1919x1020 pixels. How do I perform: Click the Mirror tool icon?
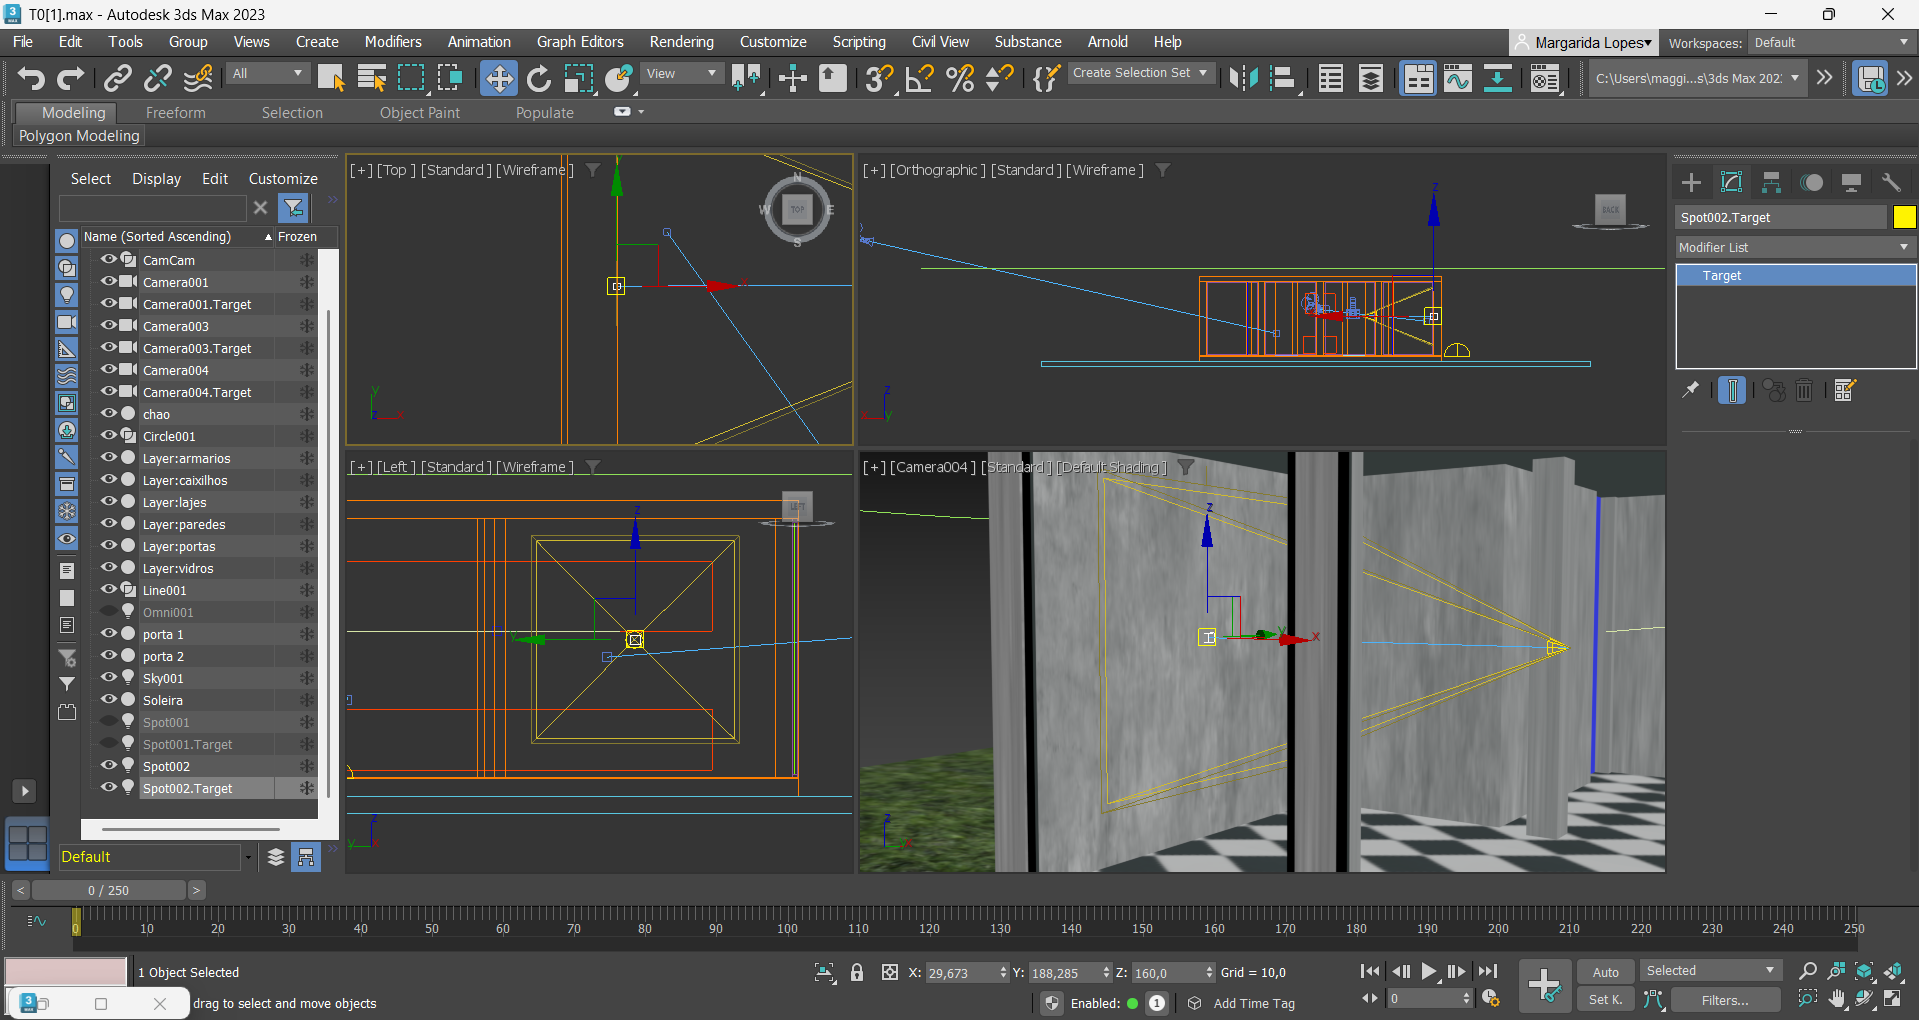(1243, 78)
